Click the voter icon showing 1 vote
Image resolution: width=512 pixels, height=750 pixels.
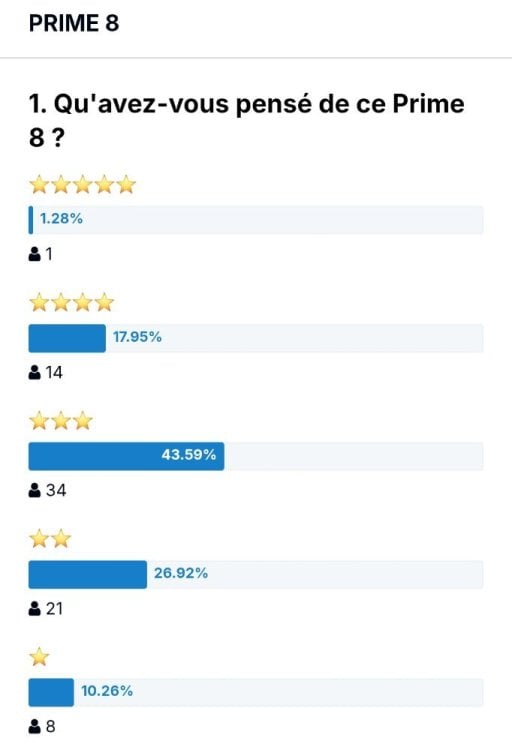(x=34, y=254)
